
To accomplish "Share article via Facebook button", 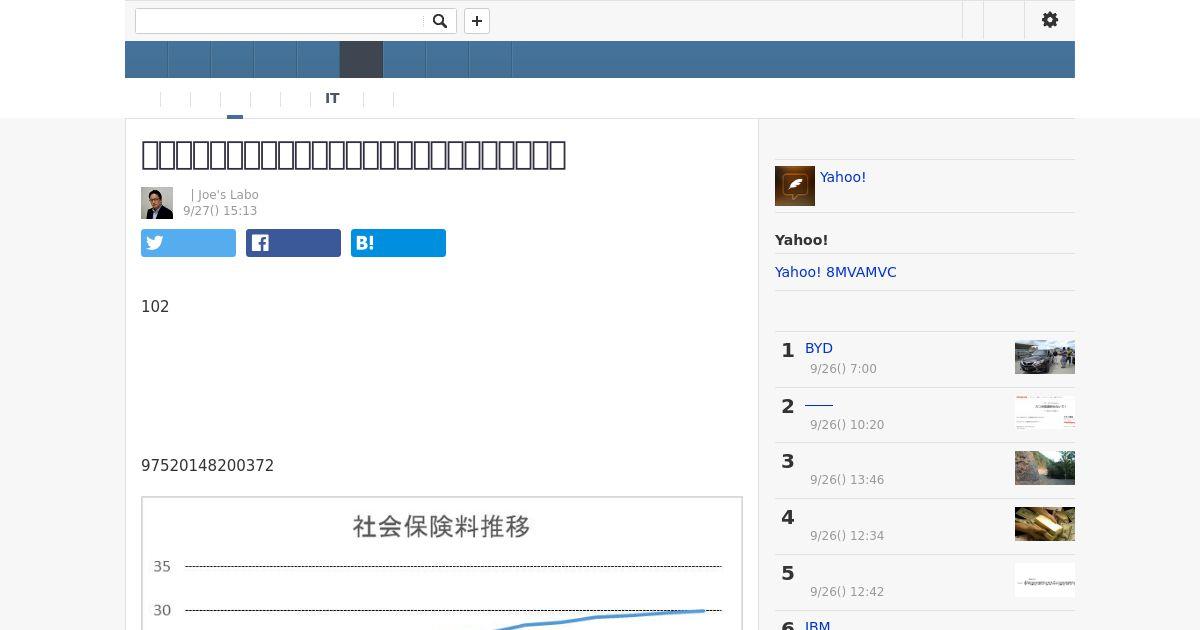I will point(293,243).
